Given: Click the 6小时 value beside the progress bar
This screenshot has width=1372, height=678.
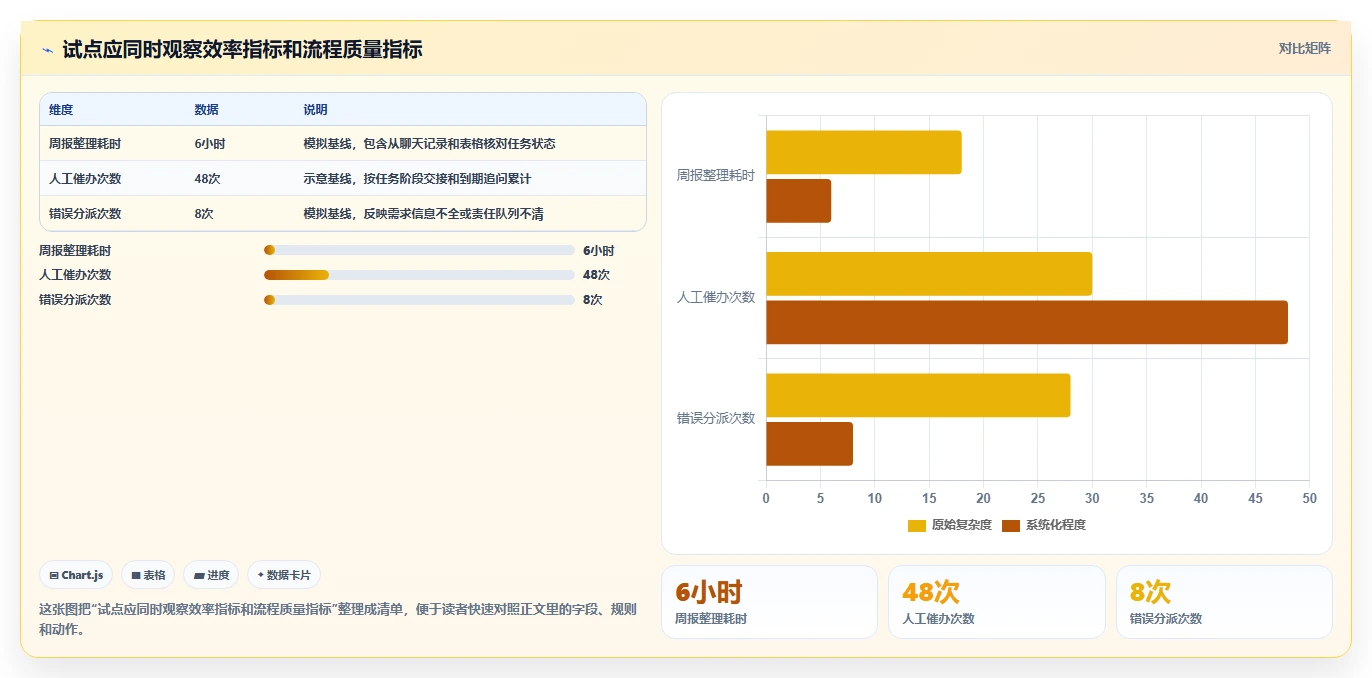Looking at the screenshot, I should click(x=599, y=251).
